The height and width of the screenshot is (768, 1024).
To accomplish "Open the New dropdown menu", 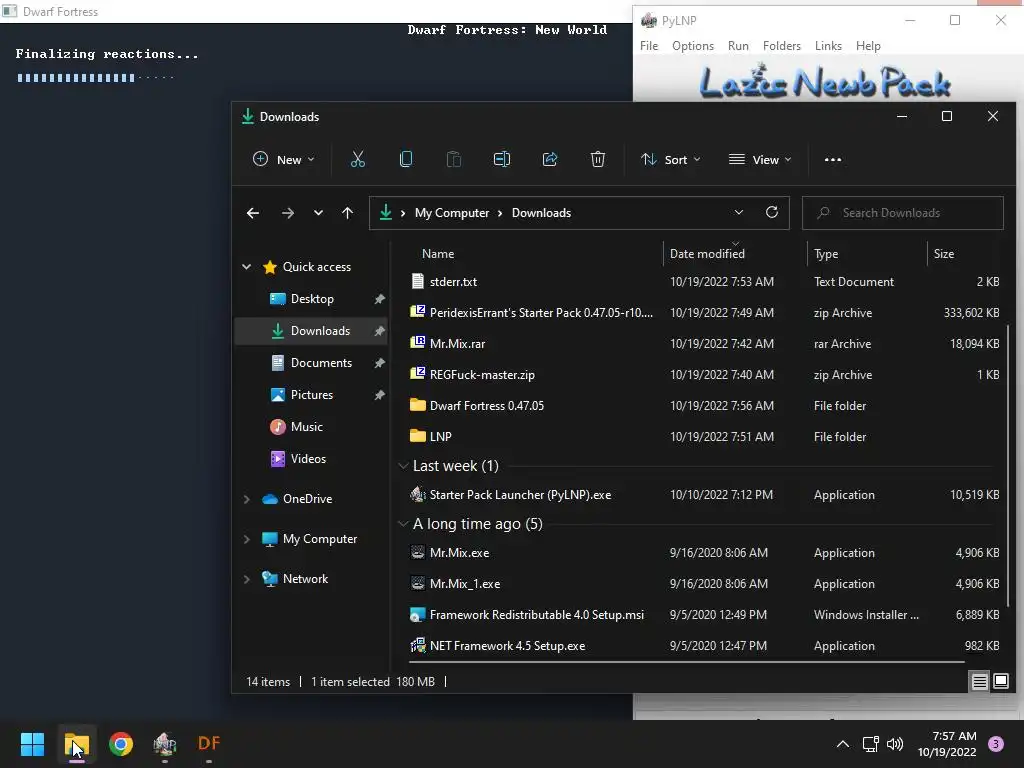I will [x=284, y=159].
